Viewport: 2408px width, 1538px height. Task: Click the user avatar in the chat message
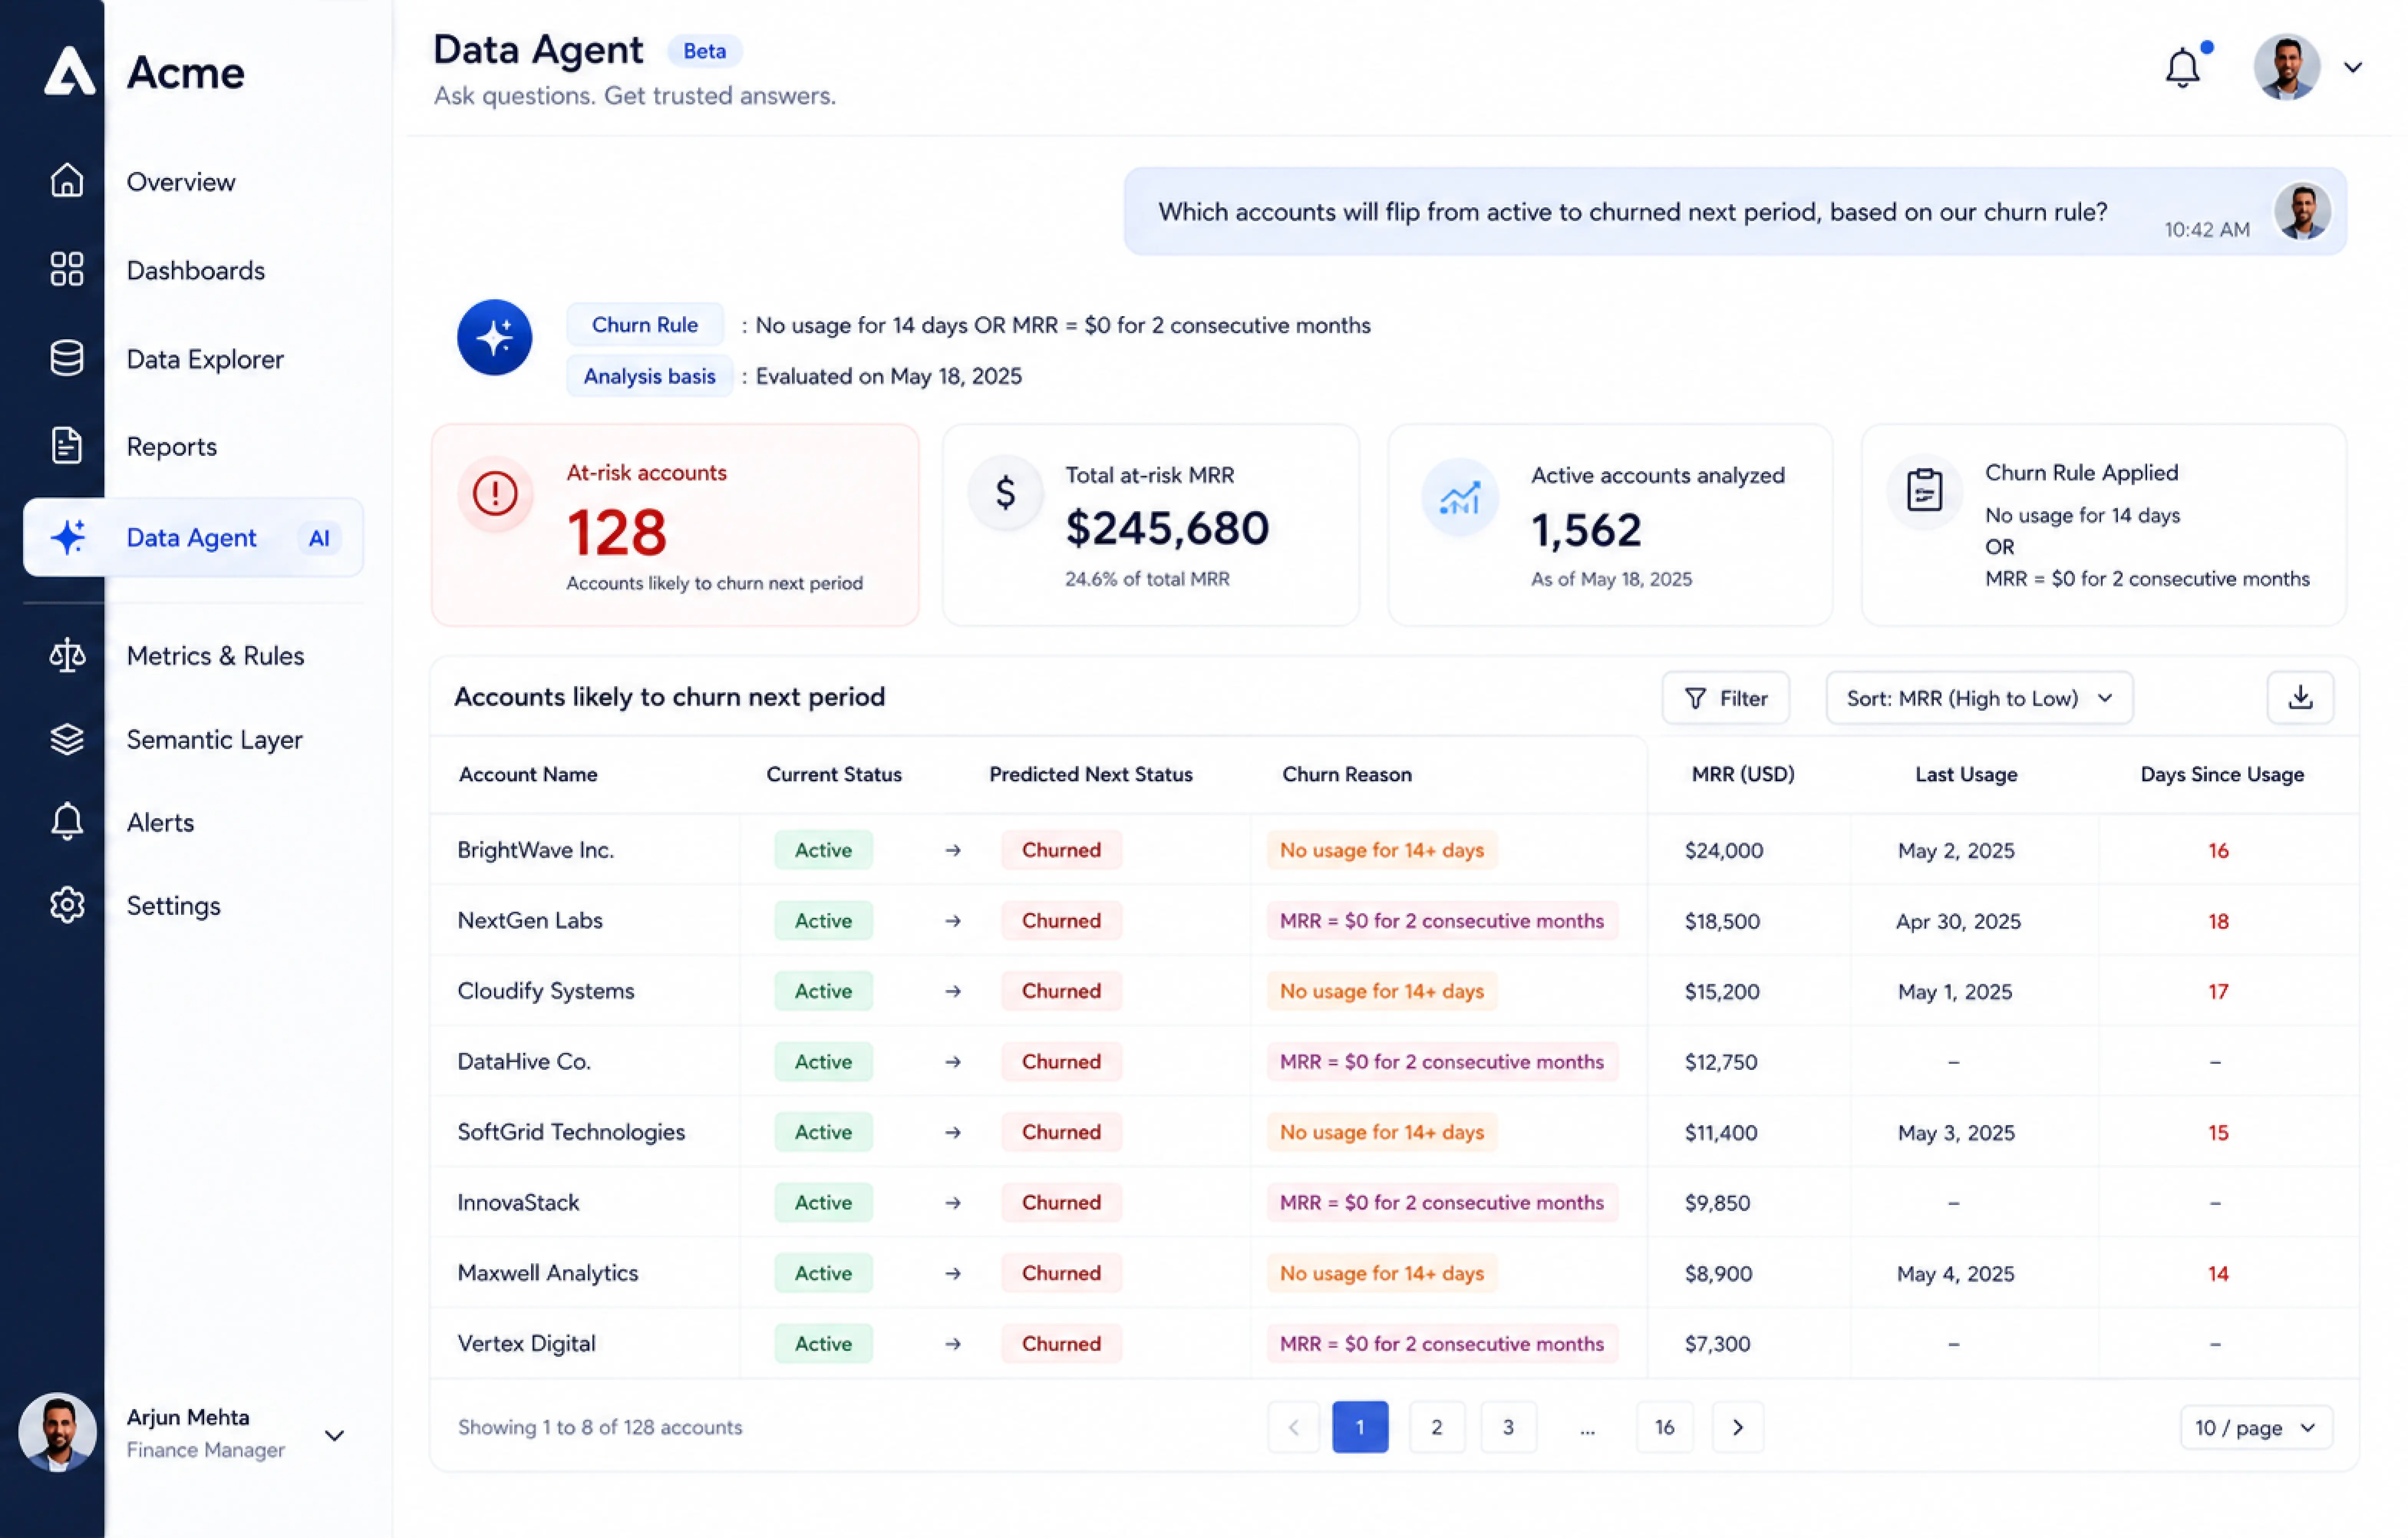point(2303,211)
